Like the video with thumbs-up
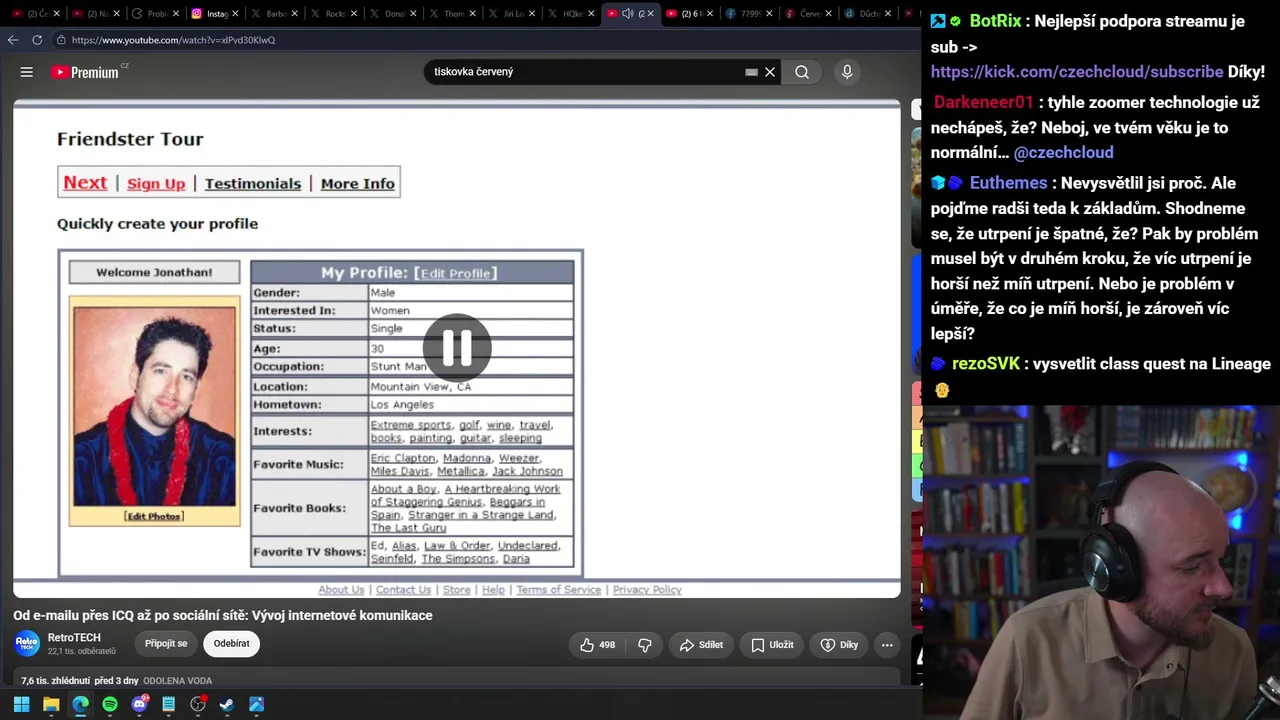Screen dimensions: 1280x720 click(596, 645)
